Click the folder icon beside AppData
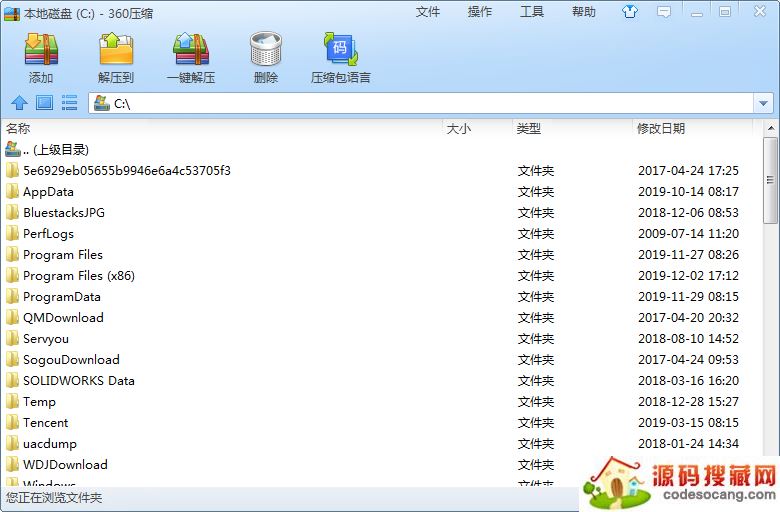The height and width of the screenshot is (512, 780). coord(12,192)
